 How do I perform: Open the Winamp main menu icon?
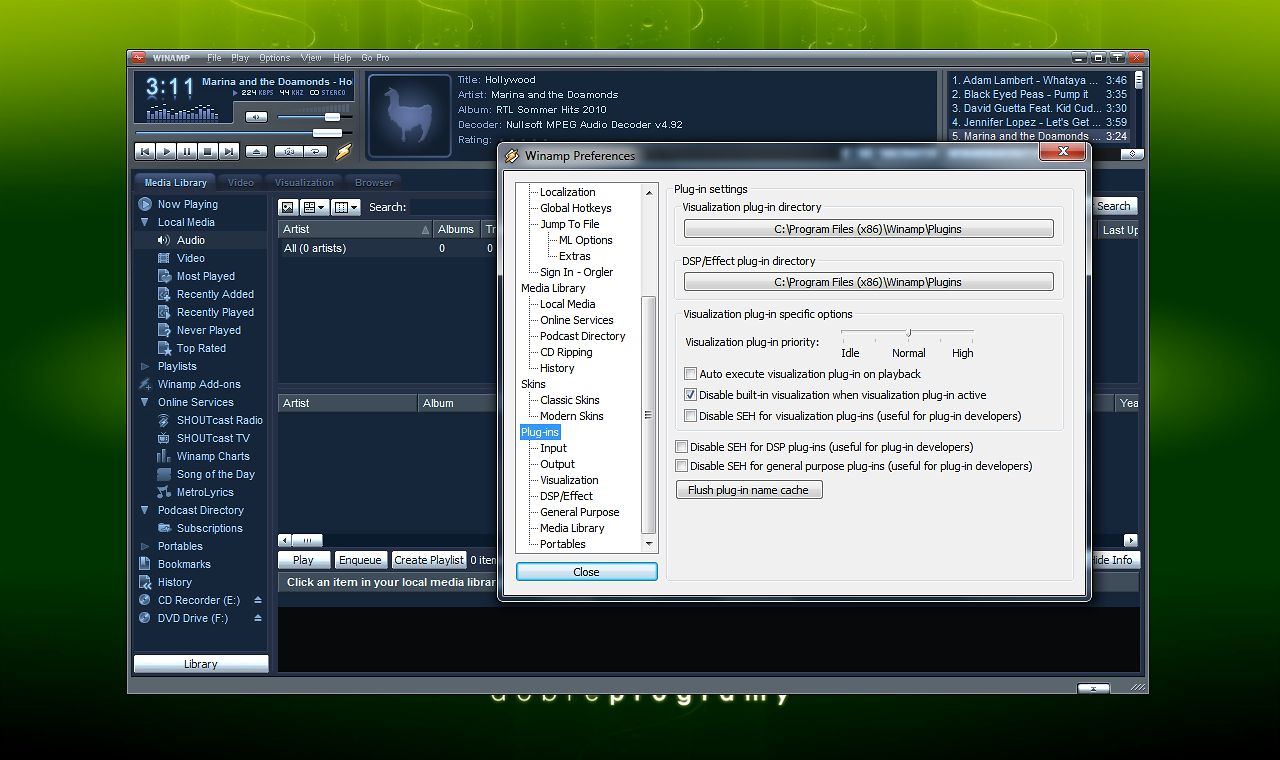click(139, 58)
